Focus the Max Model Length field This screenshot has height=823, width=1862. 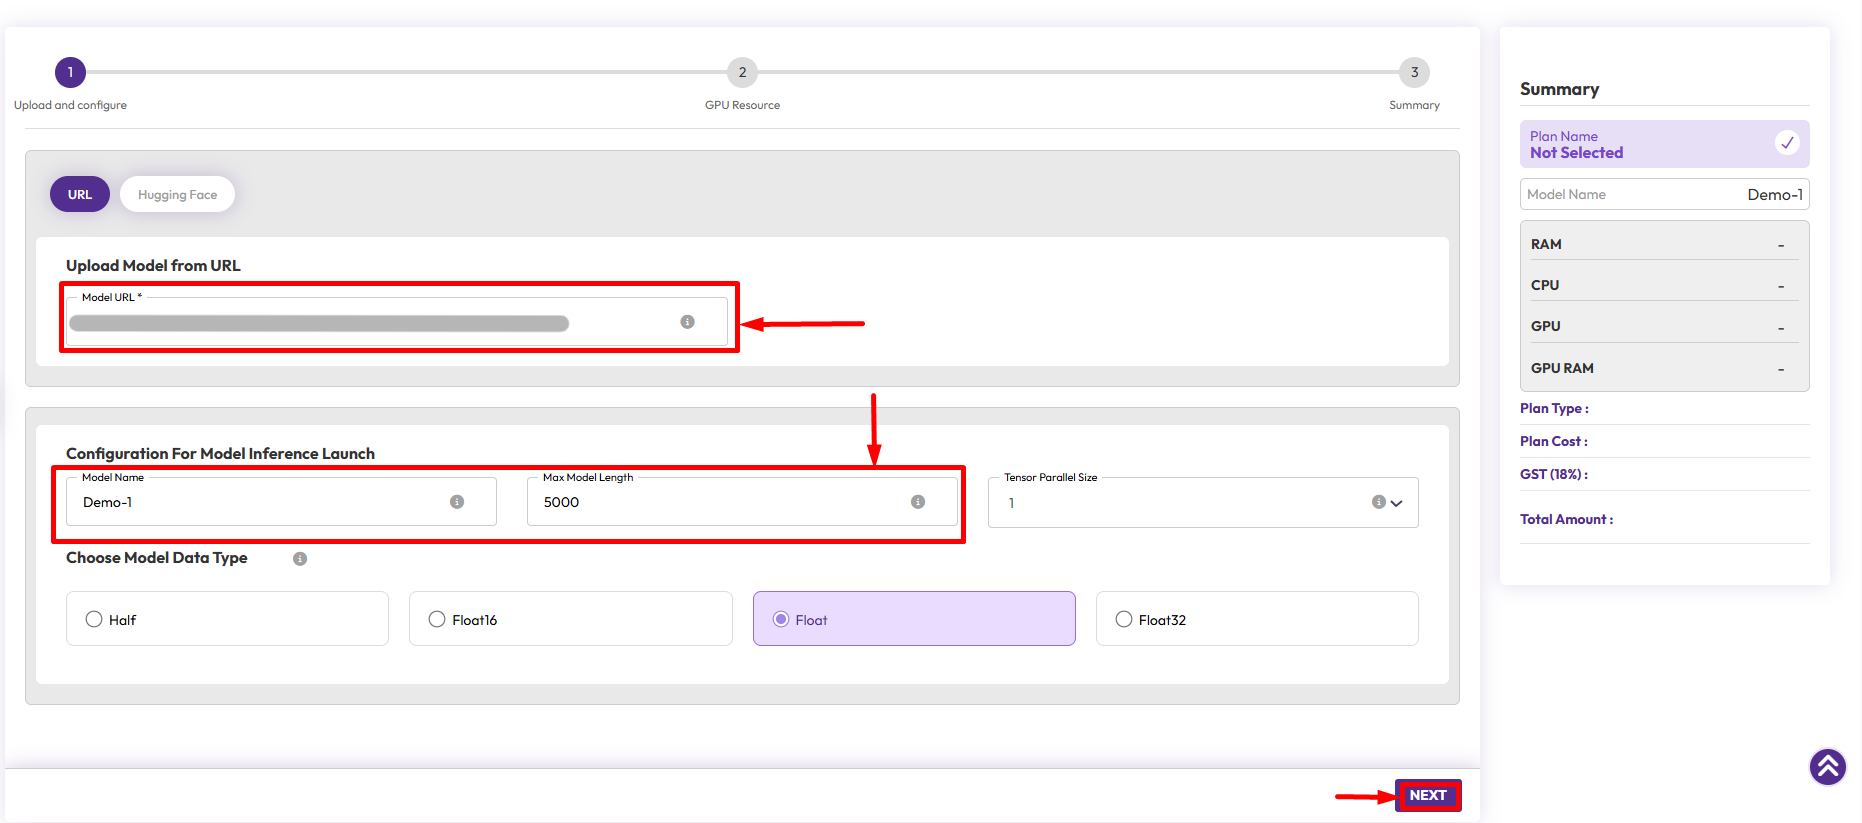coord(720,502)
